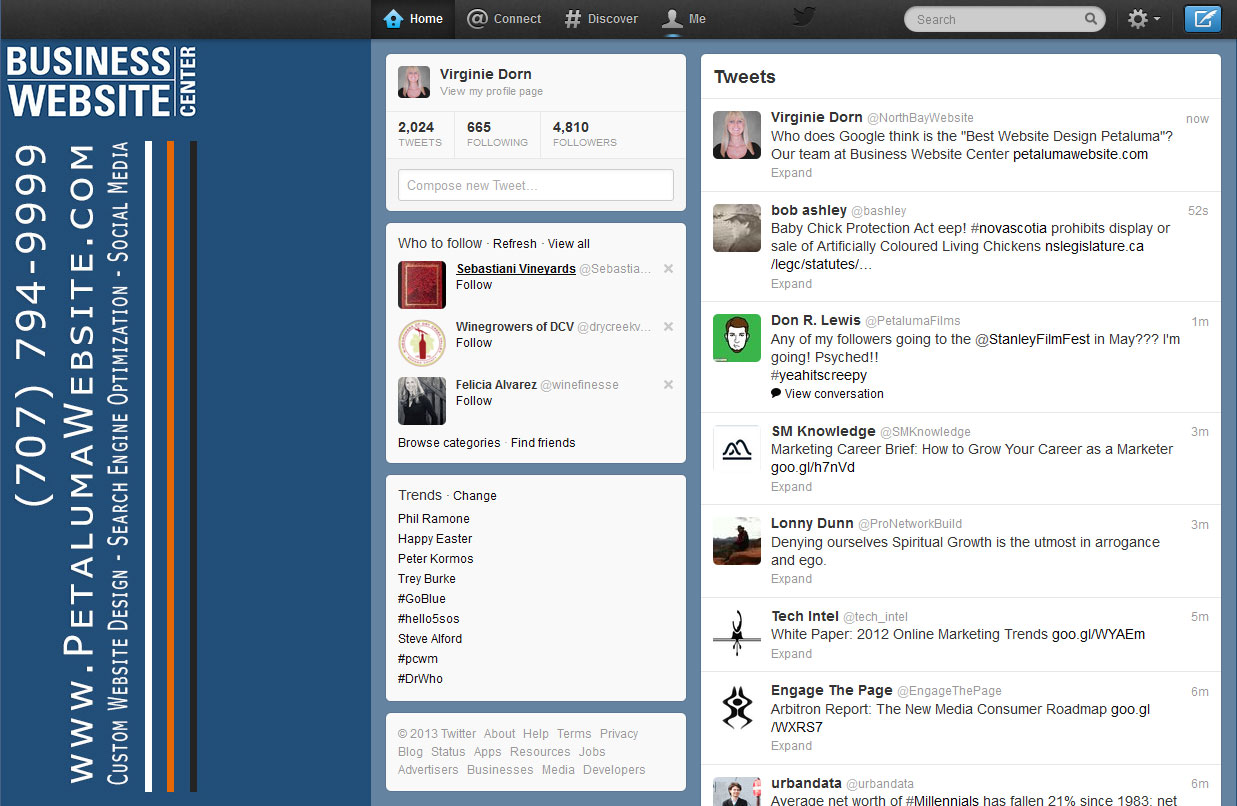The image size is (1237, 806).
Task: Open the Connect tab
Action: click(504, 19)
